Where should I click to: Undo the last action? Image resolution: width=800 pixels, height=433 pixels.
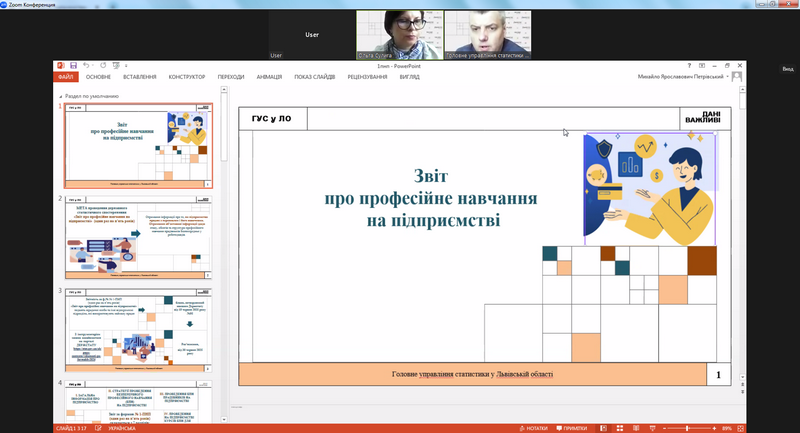pyautogui.click(x=86, y=65)
